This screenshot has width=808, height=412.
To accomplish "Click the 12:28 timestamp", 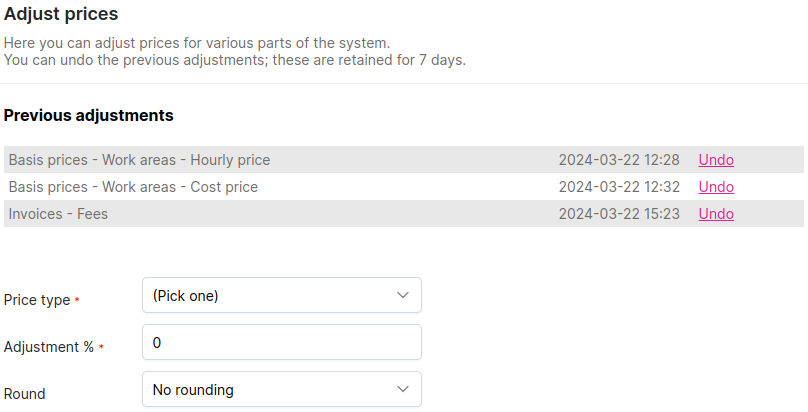I will [619, 160].
